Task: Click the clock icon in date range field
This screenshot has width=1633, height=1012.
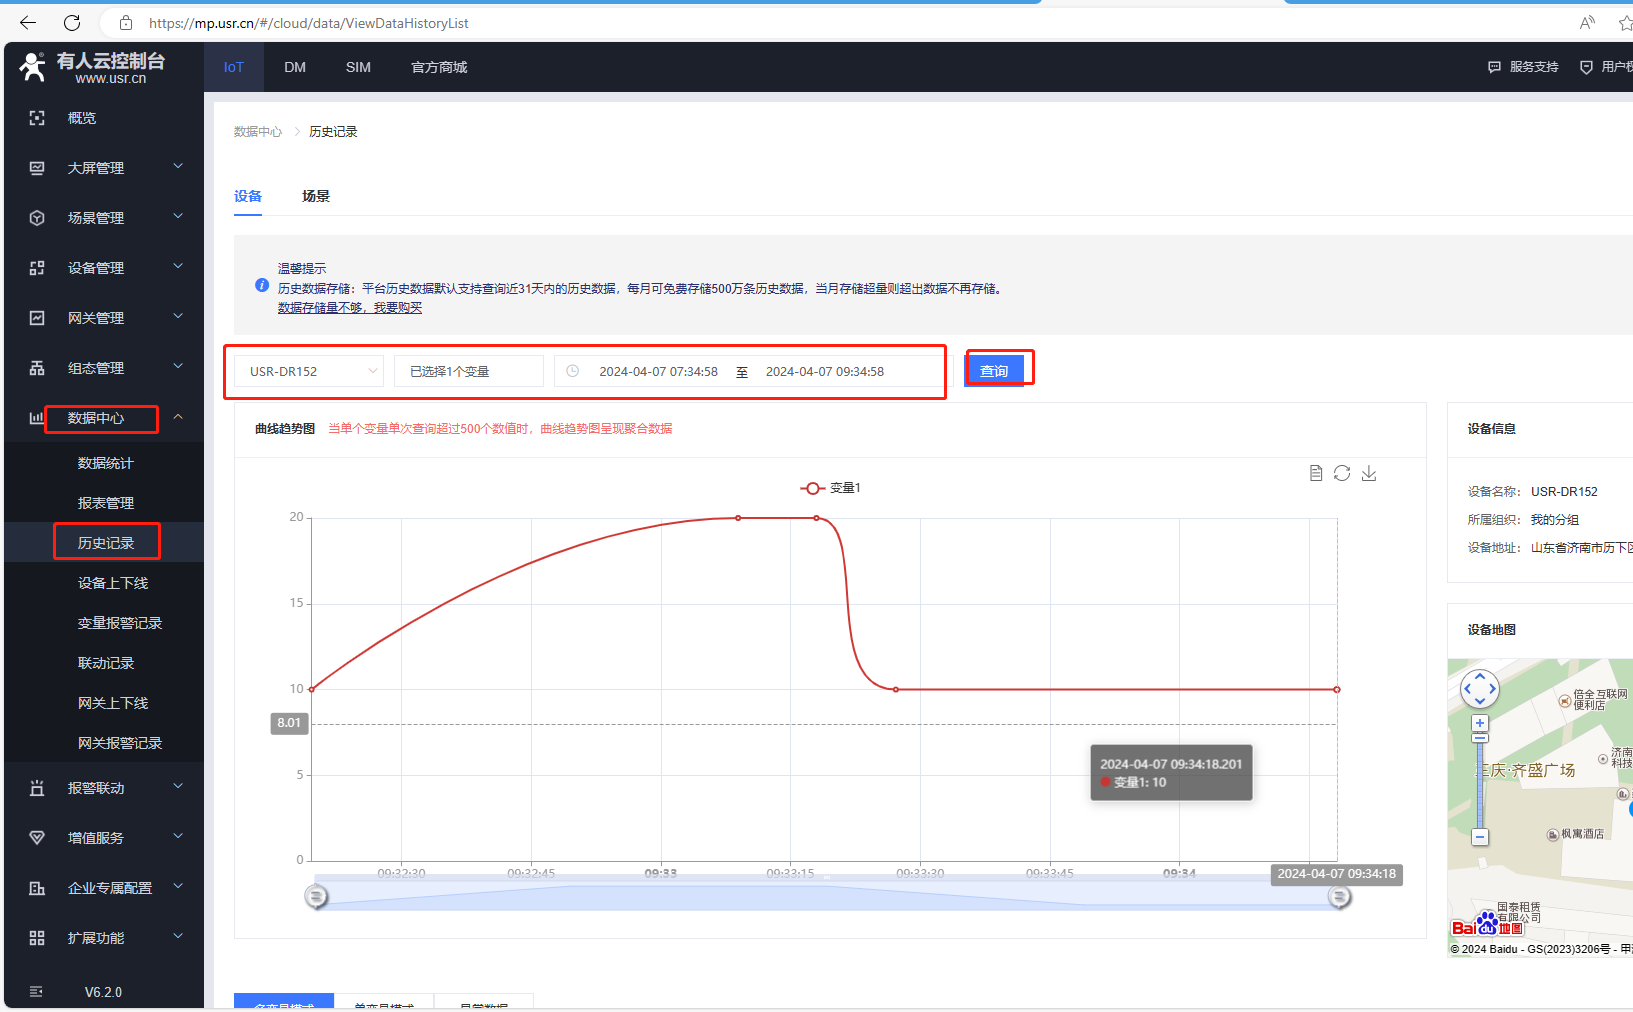Action: pos(573,371)
